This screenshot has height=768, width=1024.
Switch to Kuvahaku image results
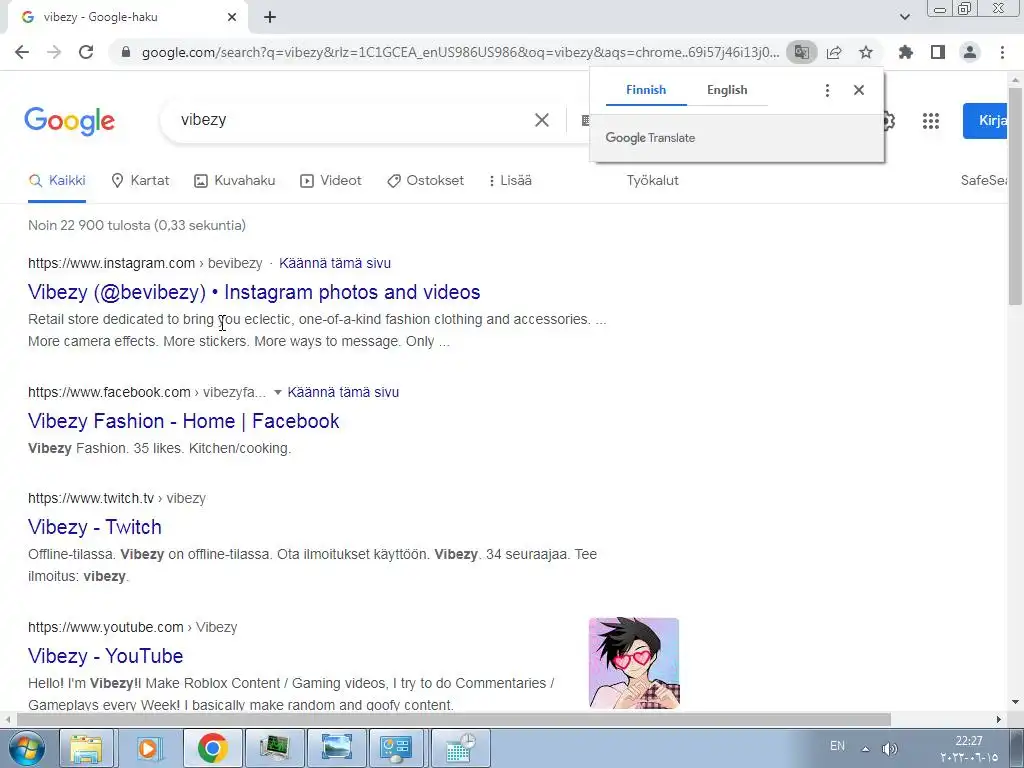pyautogui.click(x=235, y=181)
